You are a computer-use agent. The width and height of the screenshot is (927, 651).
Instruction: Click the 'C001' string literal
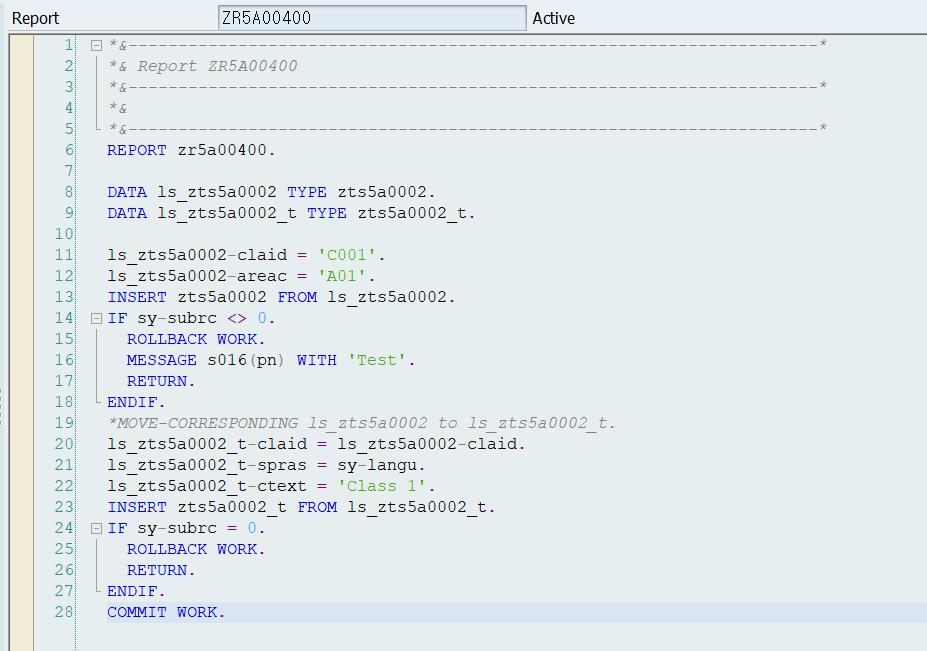point(346,255)
